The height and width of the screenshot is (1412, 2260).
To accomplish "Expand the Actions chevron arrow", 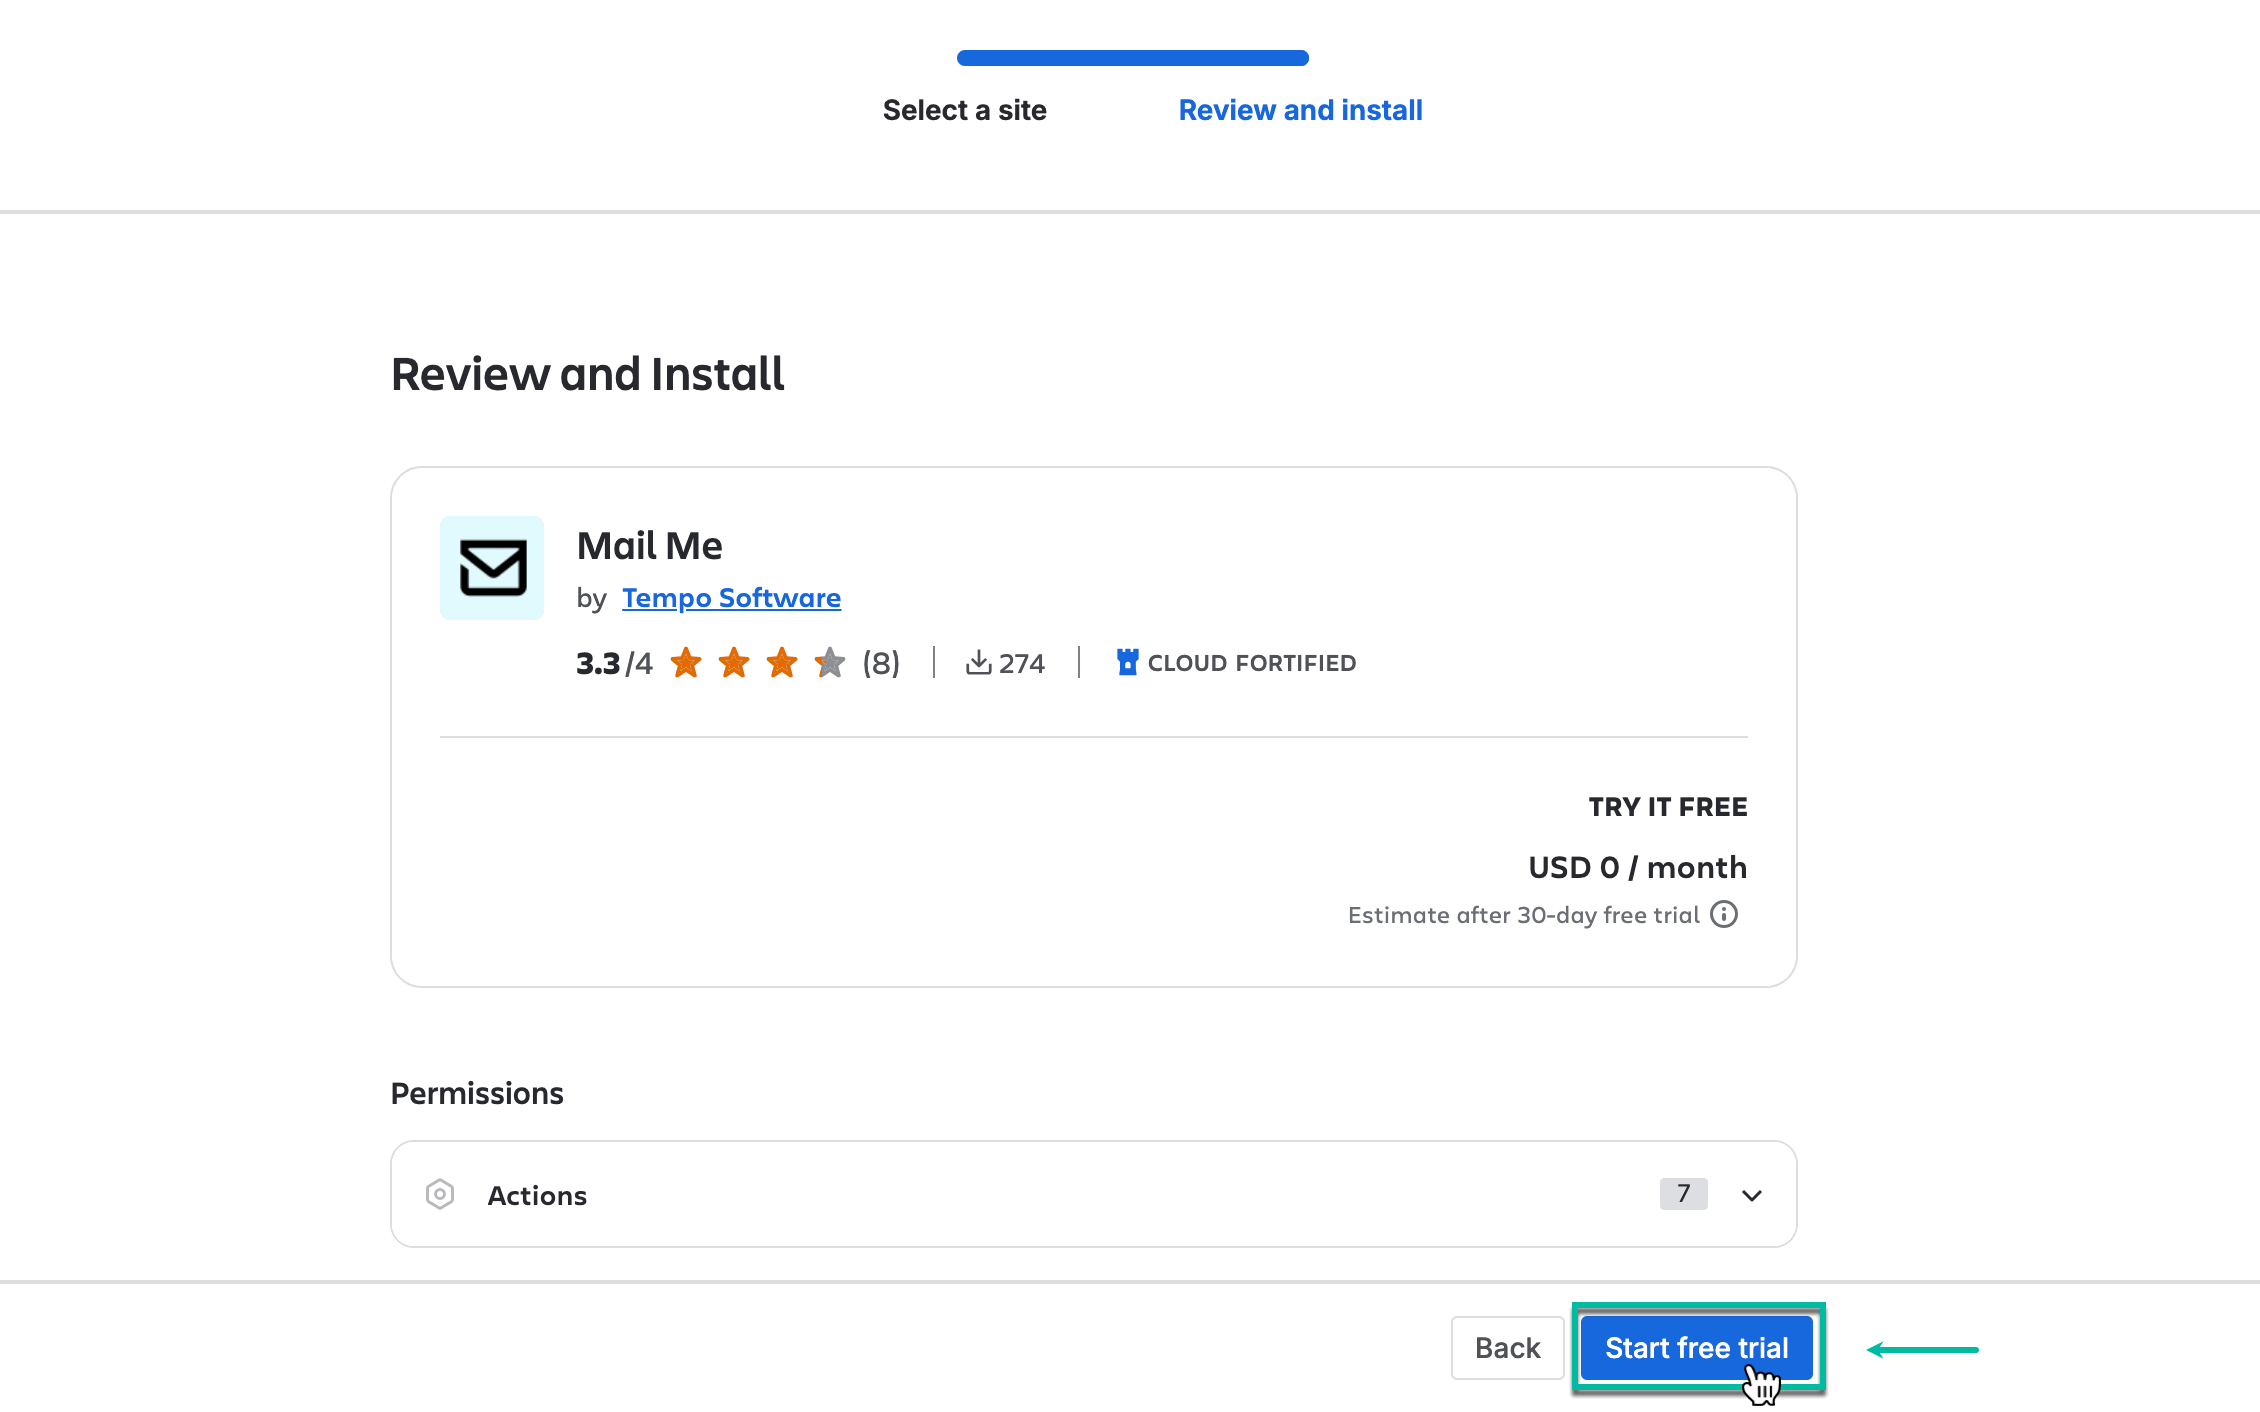I will [1752, 1195].
